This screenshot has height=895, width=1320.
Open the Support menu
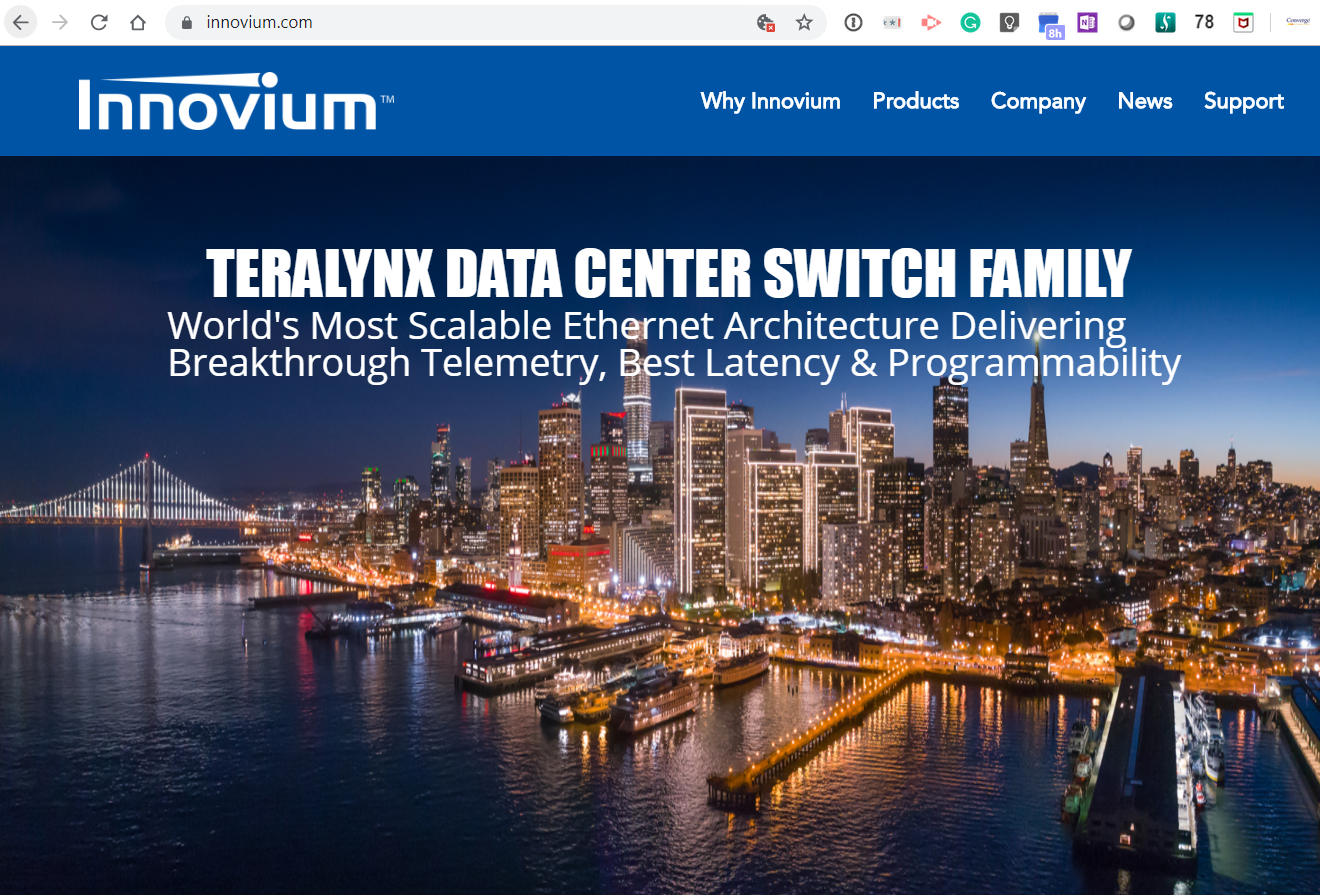tap(1243, 101)
